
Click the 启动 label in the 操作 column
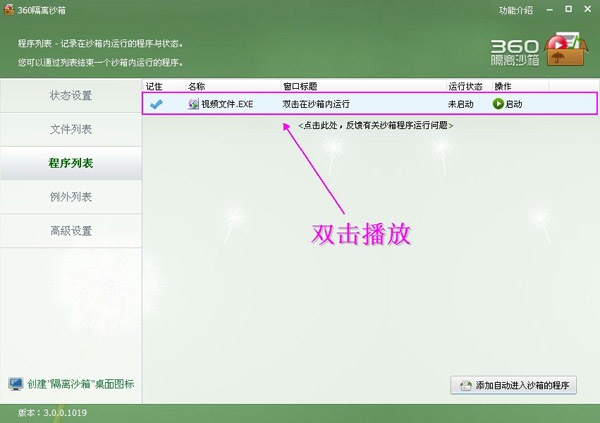[x=514, y=104]
